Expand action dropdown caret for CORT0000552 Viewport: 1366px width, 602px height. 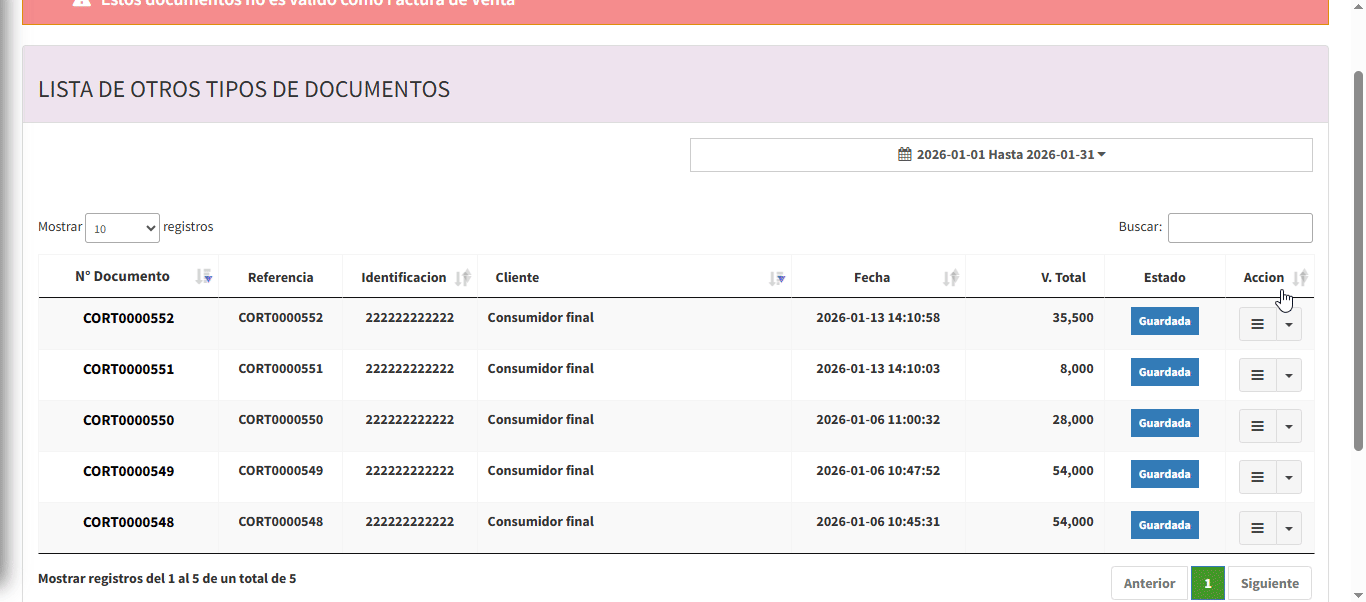[1289, 324]
